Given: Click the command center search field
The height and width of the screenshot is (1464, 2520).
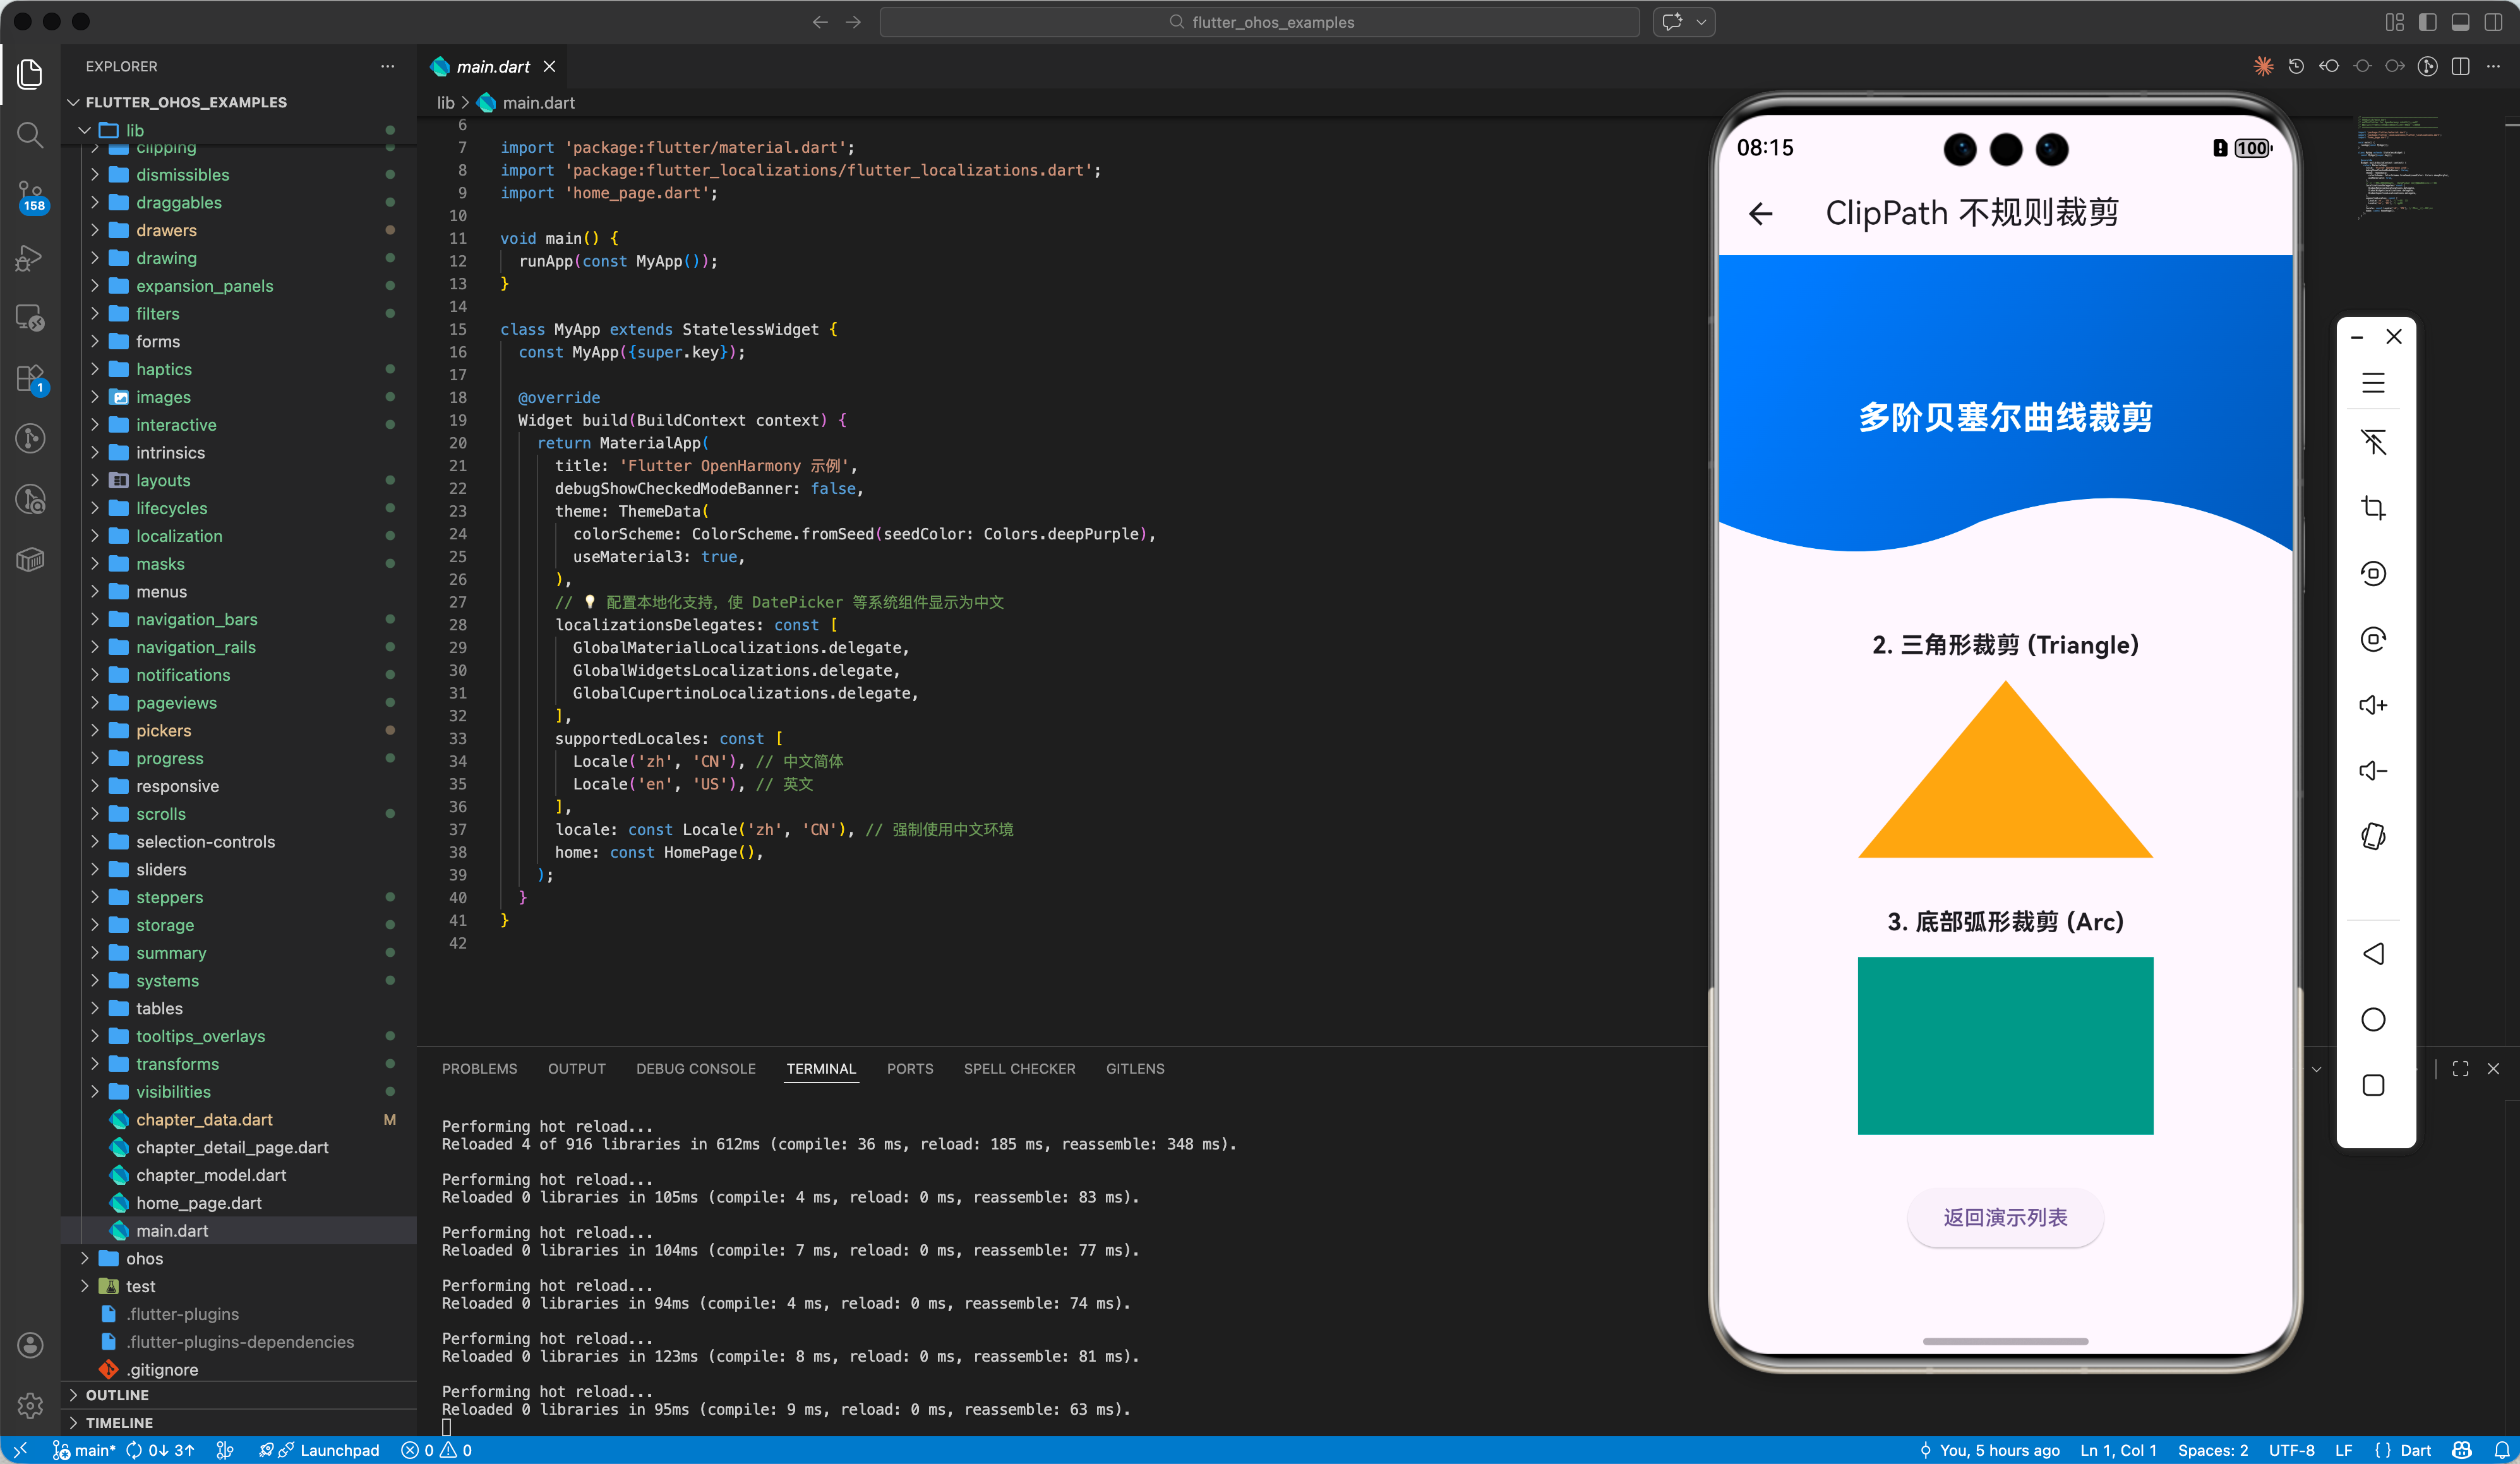Looking at the screenshot, I should [x=1259, y=22].
